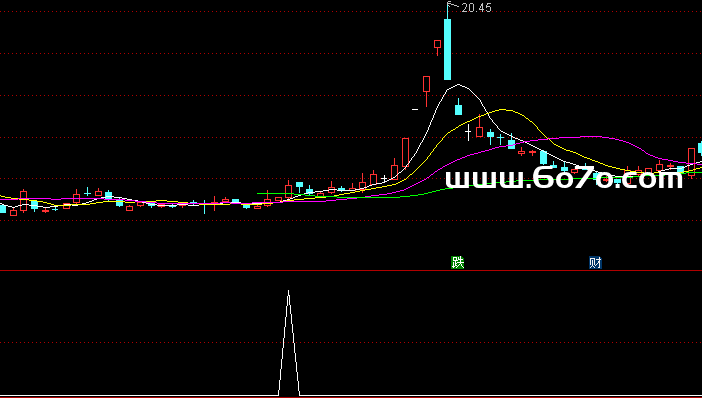Select the 20.45 high price label
Screen dimensions: 702x398
pos(476,8)
